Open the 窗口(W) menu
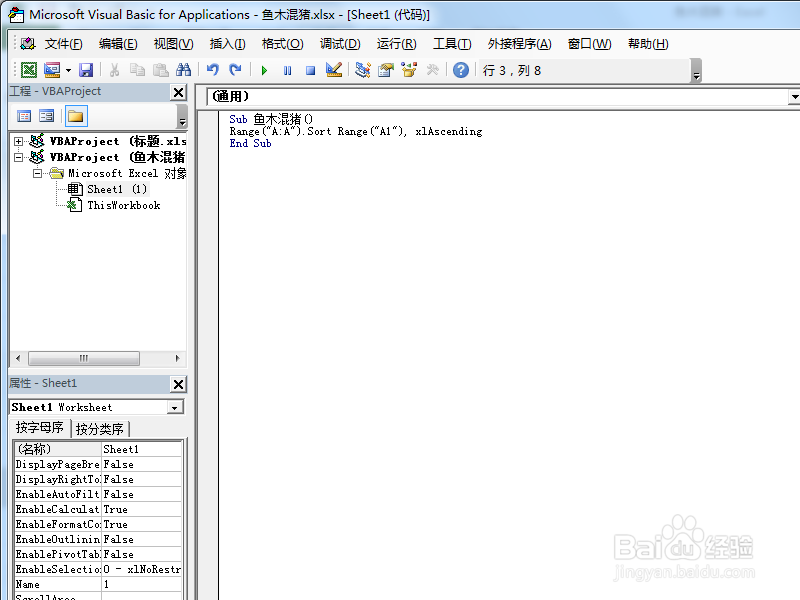The width and height of the screenshot is (800, 600). click(589, 44)
